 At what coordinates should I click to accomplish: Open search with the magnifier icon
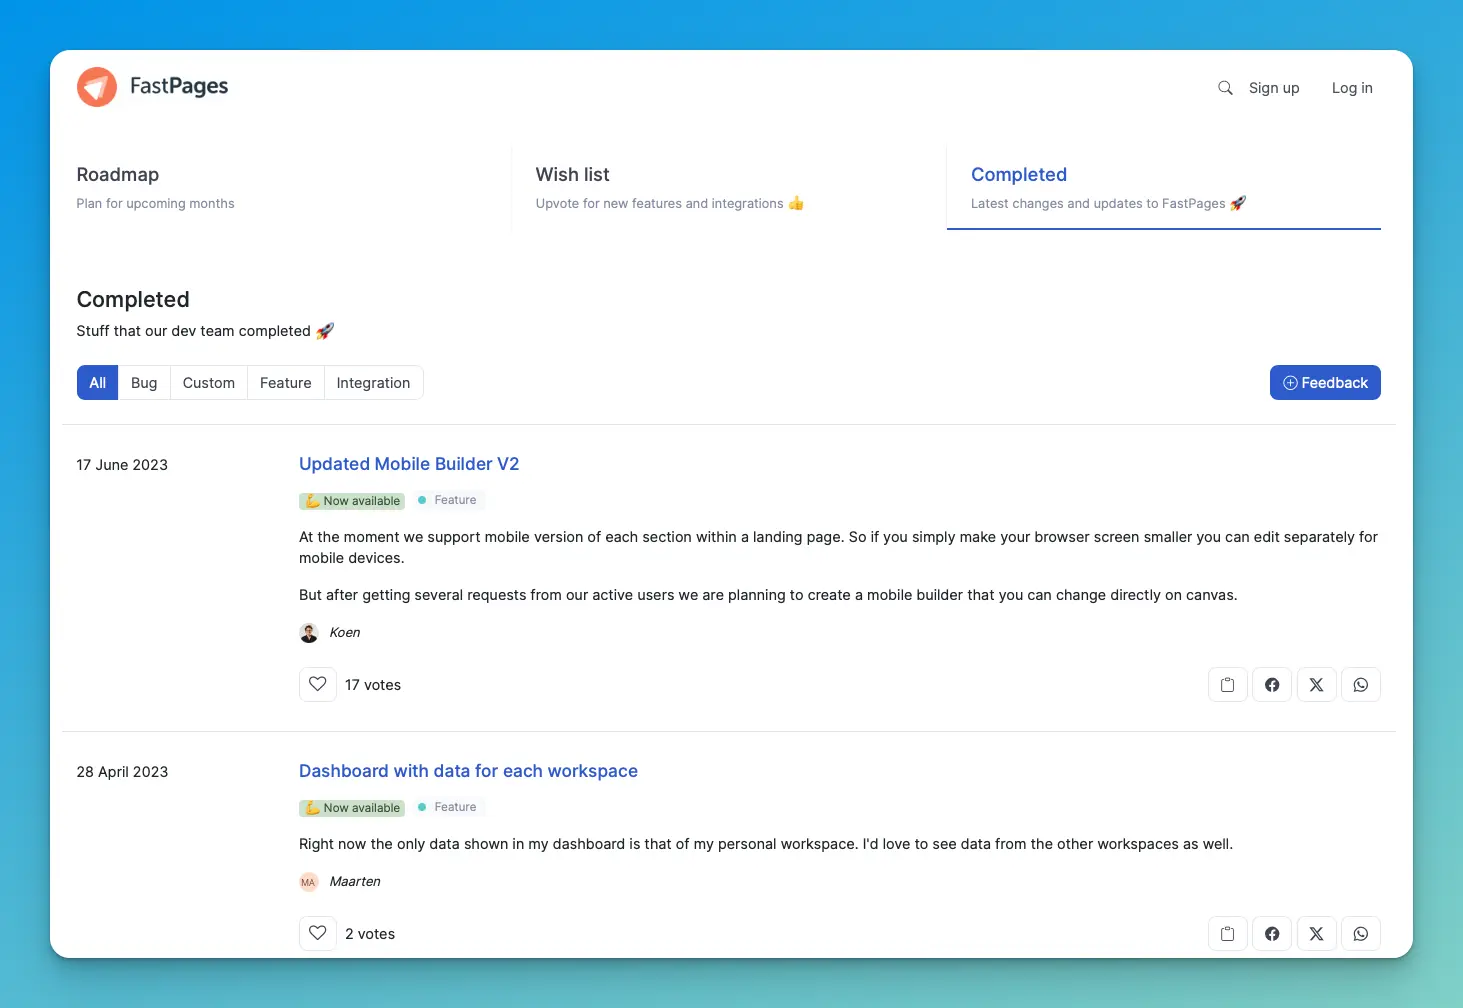pyautogui.click(x=1225, y=88)
